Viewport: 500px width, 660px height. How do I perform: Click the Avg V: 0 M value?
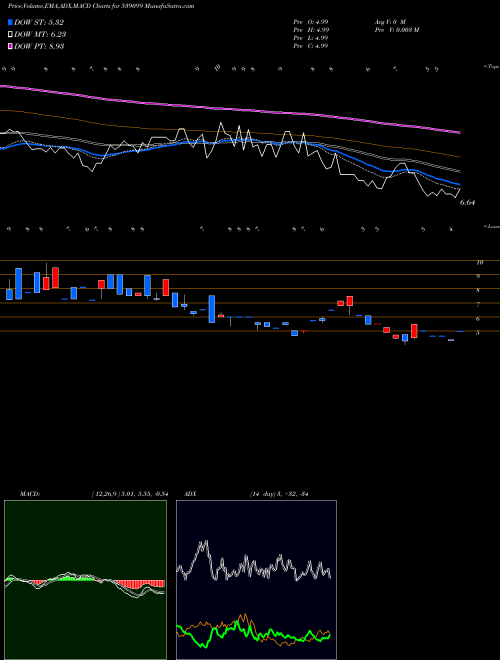tap(390, 21)
